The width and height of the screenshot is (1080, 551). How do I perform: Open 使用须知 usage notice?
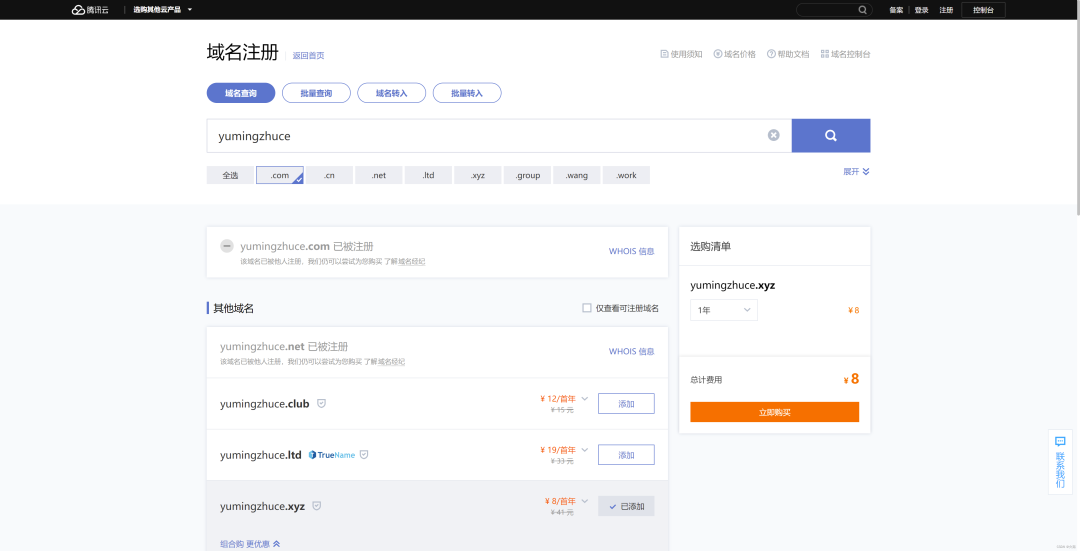pyautogui.click(x=681, y=54)
